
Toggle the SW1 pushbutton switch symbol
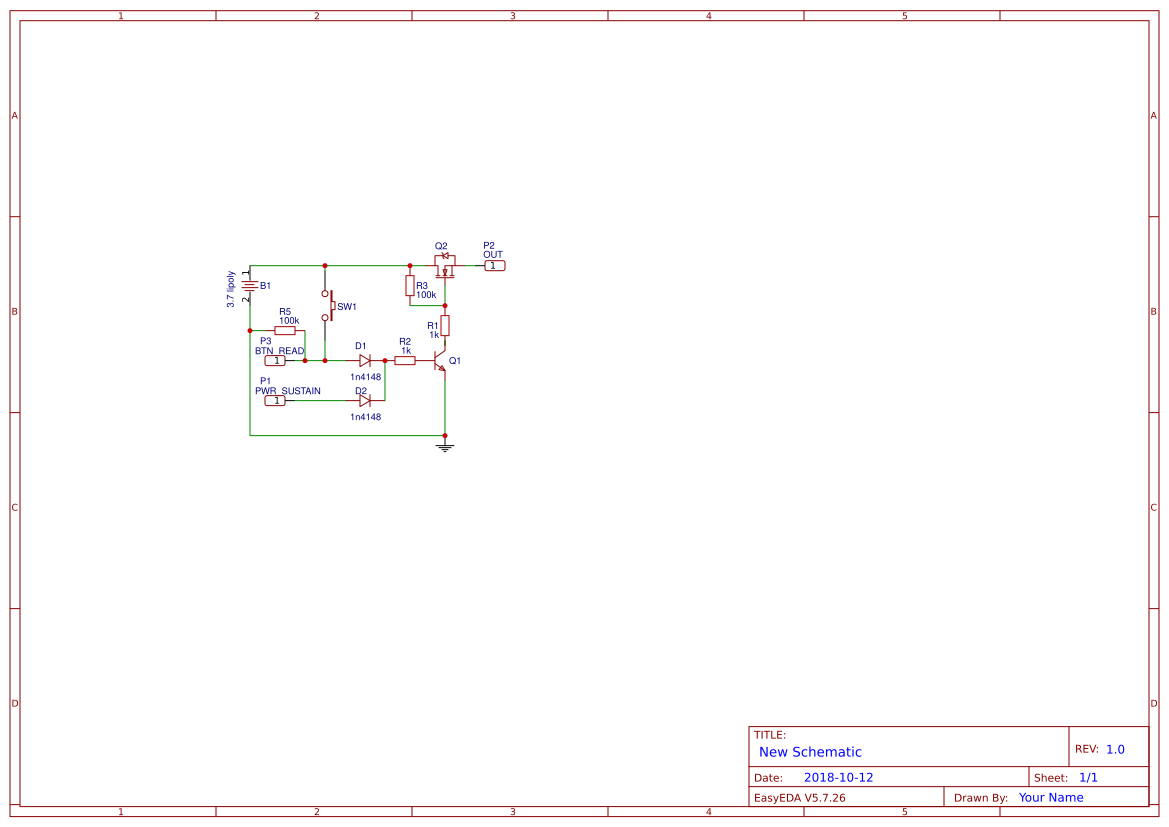click(331, 305)
